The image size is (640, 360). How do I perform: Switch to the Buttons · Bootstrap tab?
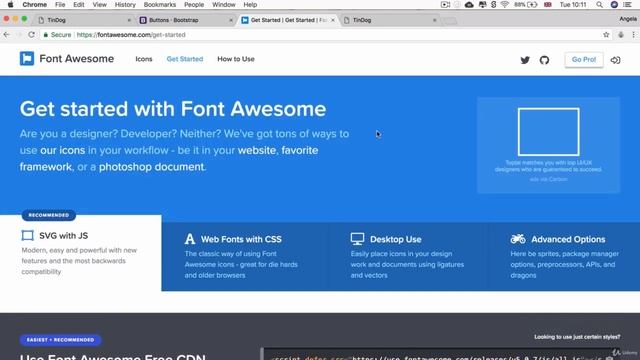coord(185,20)
